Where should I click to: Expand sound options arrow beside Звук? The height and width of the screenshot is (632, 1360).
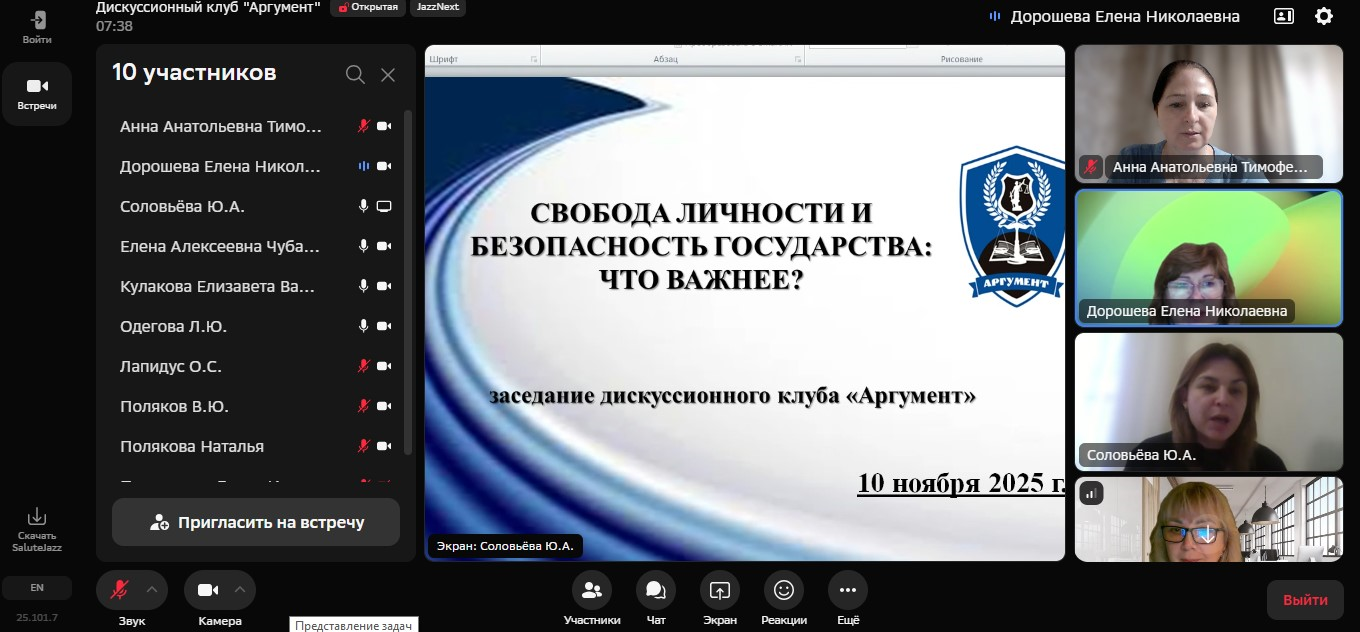click(x=152, y=589)
